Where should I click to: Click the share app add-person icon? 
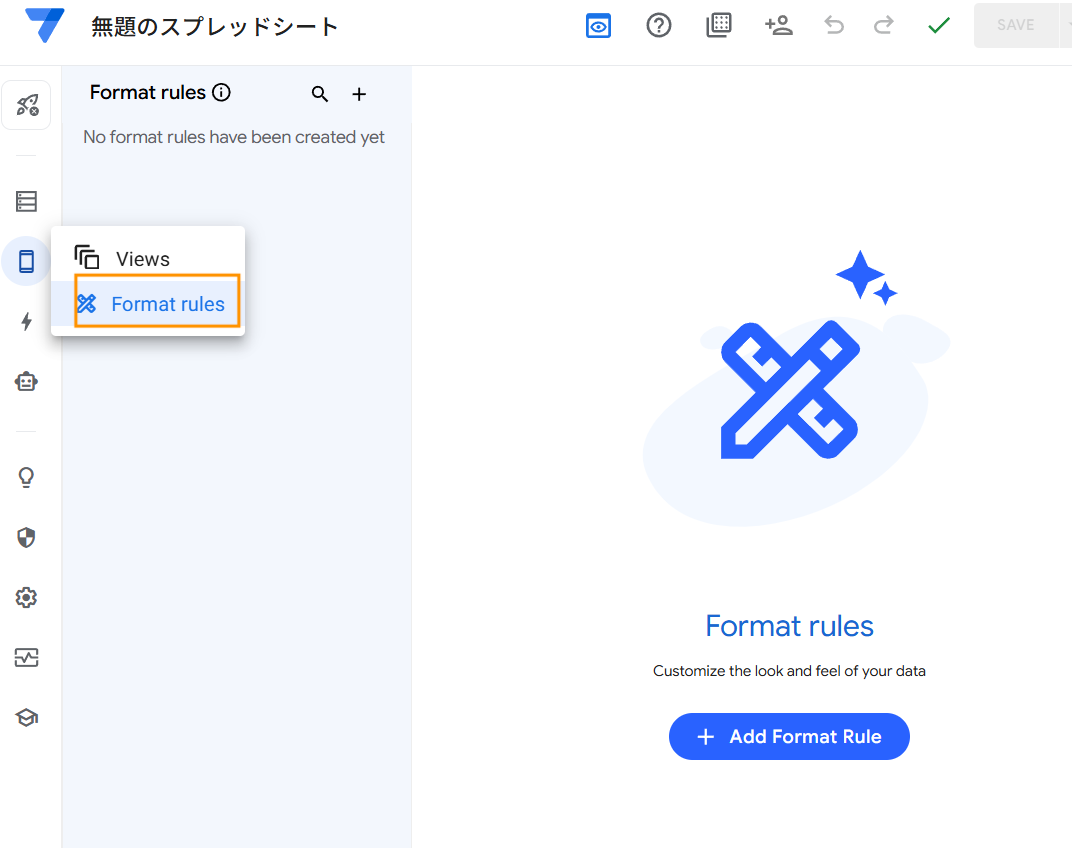pyautogui.click(x=778, y=26)
